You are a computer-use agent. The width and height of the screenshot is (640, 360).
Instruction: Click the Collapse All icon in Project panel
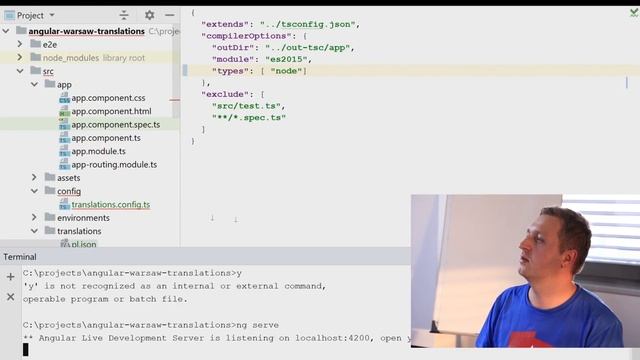(x=124, y=15)
